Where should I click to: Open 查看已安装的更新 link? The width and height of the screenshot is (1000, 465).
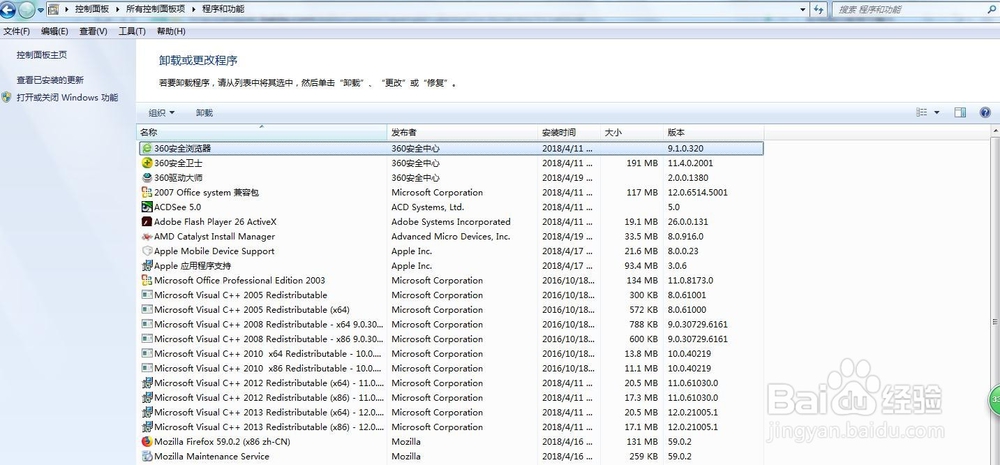[x=50, y=80]
